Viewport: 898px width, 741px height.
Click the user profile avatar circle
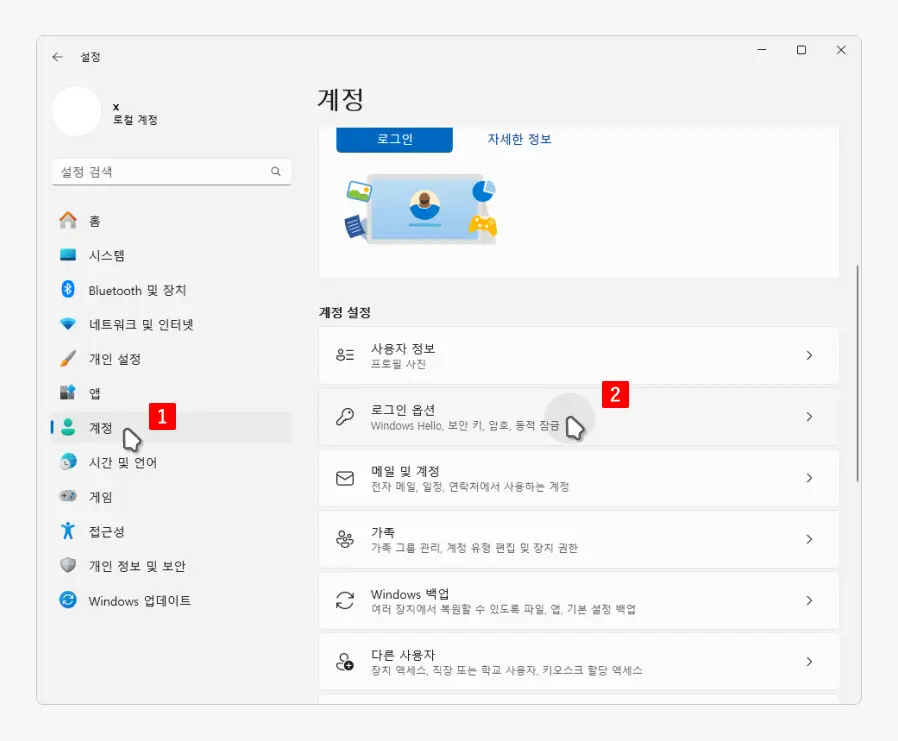[x=77, y=111]
